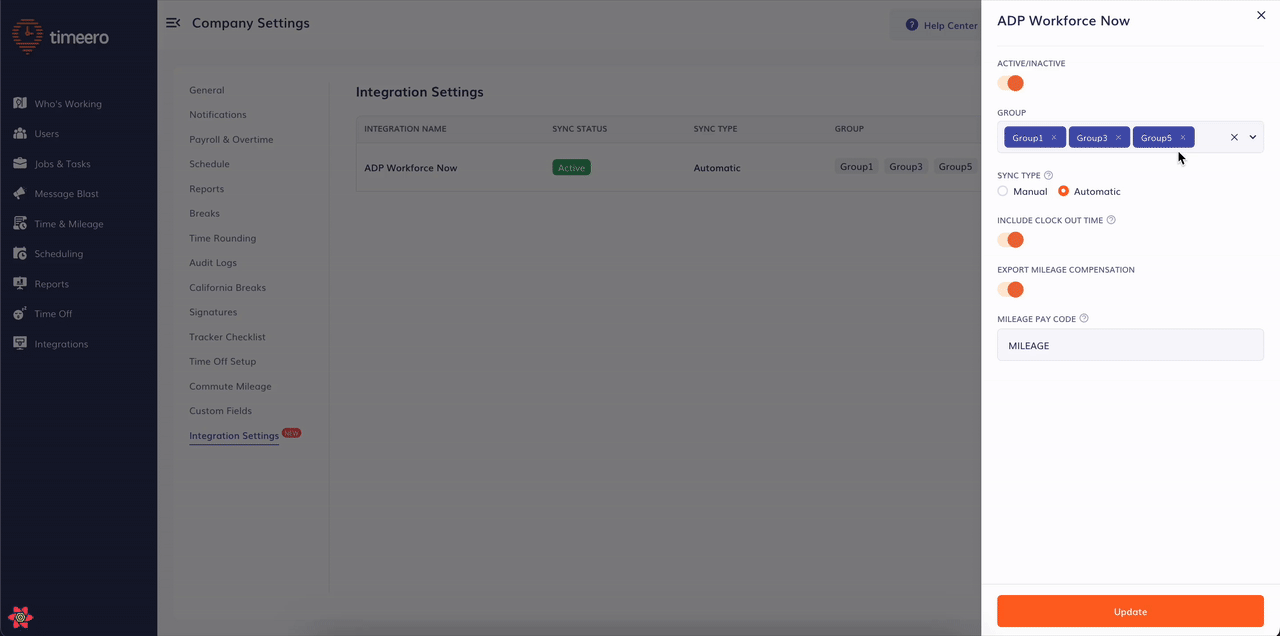
Task: Select the Scheduling calendar icon
Action: click(20, 253)
